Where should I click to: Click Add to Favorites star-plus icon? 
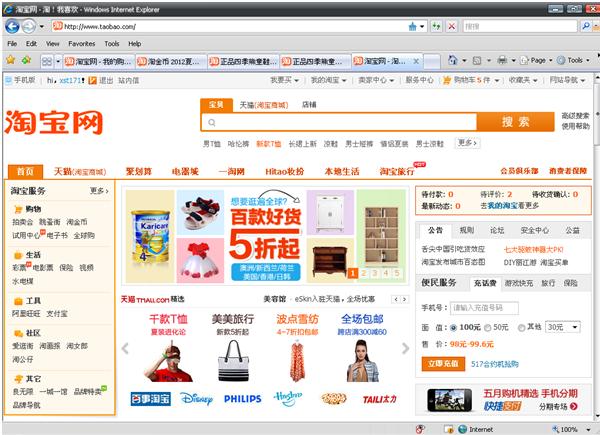[26, 60]
